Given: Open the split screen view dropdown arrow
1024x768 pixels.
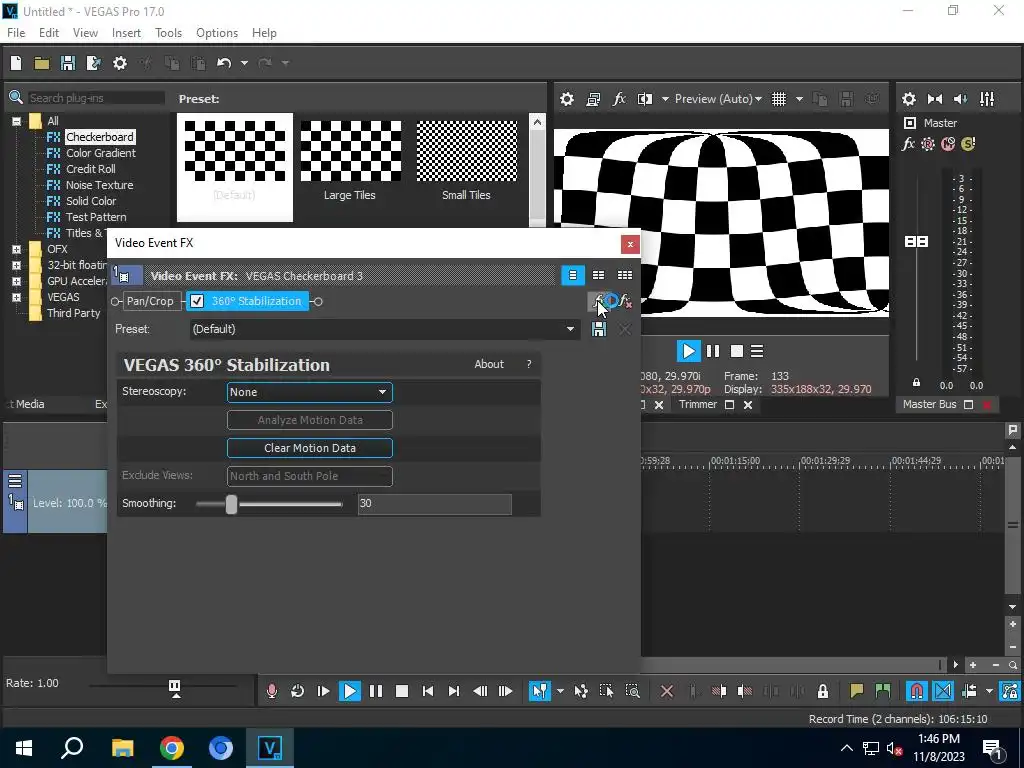Looking at the screenshot, I should tap(665, 99).
